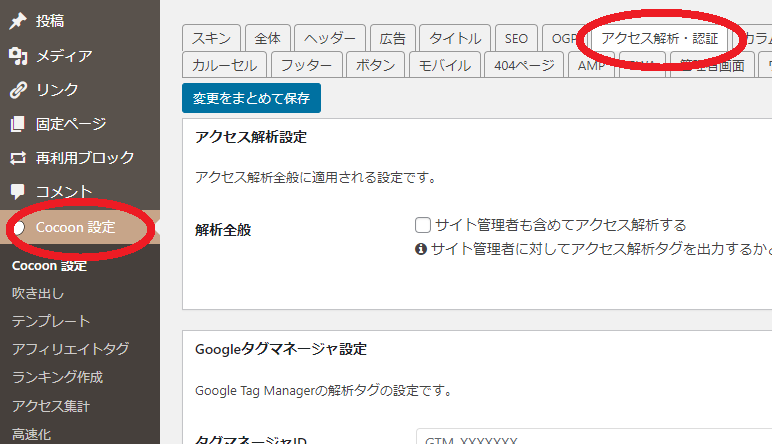Open the アフィリエイトタグ submenu link

[70, 349]
